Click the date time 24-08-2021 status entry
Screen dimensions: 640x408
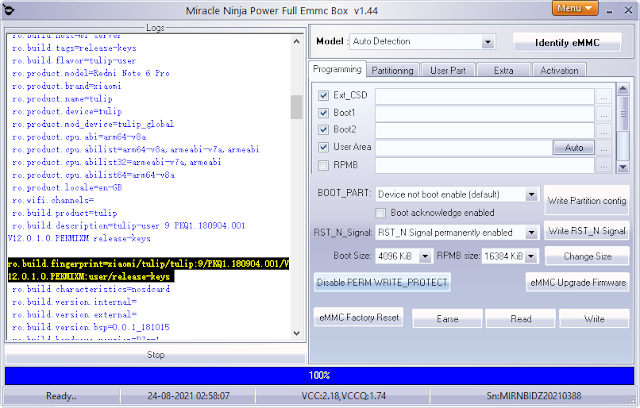(188, 396)
